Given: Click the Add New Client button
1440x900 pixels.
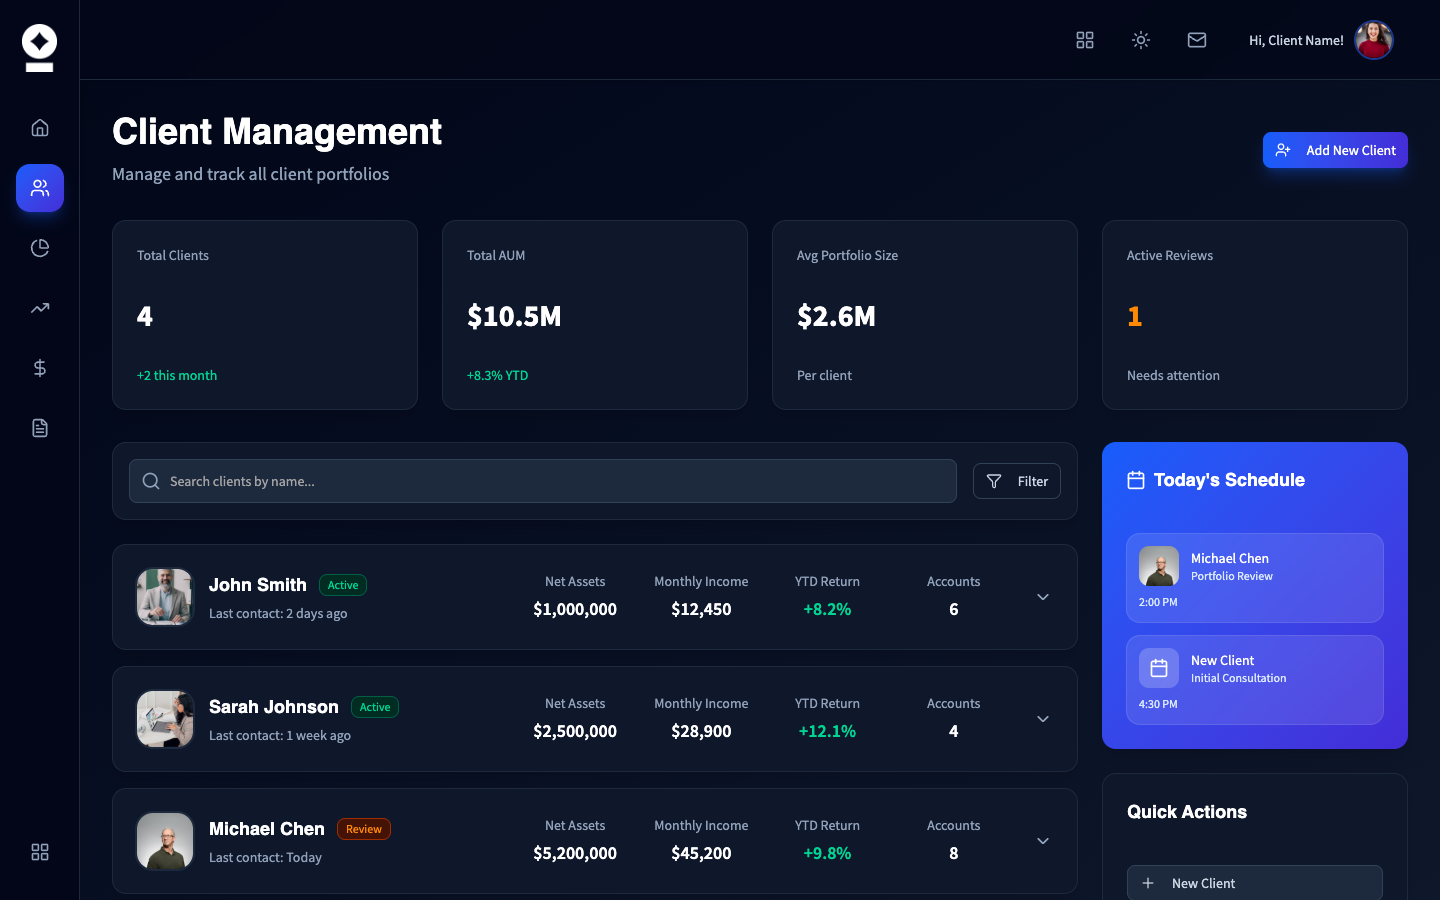Looking at the screenshot, I should click(1335, 150).
